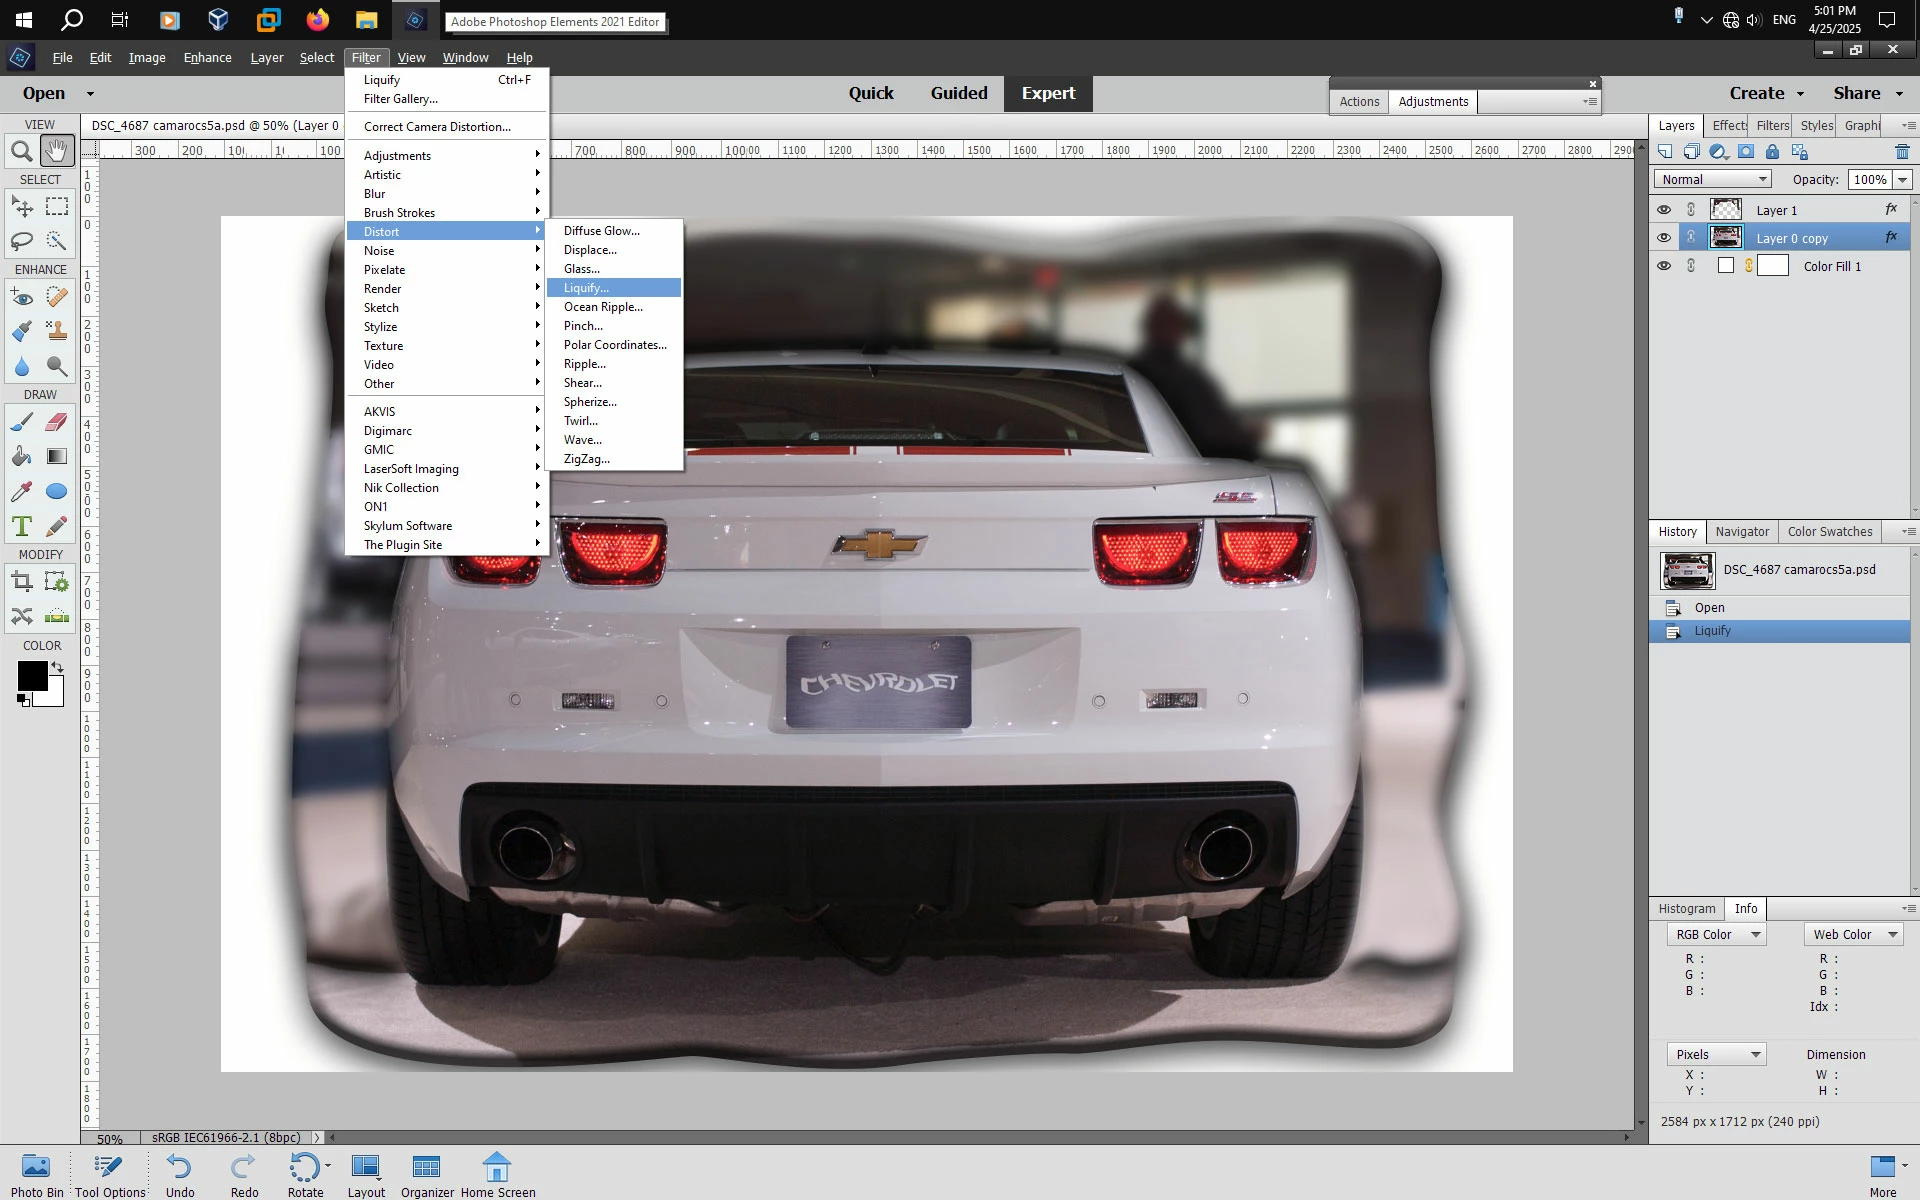Switch to Guided edit mode
The height and width of the screenshot is (1200, 1920).
pos(958,93)
